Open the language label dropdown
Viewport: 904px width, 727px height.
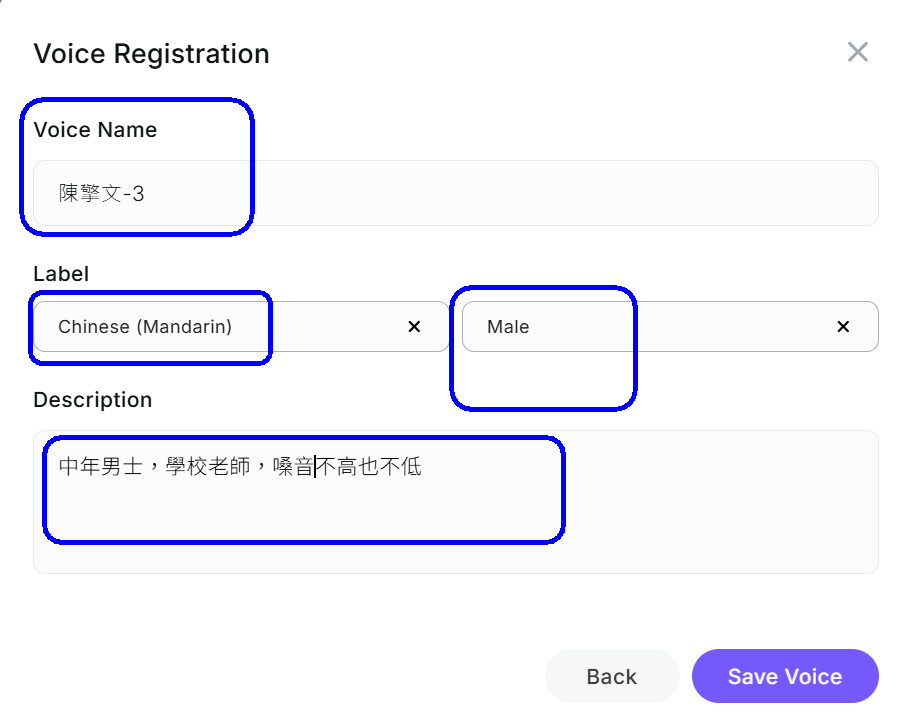(x=320, y=327)
